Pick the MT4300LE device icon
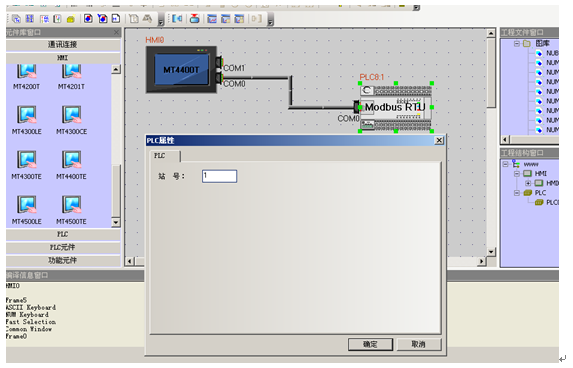573x368 pixels. coord(27,115)
